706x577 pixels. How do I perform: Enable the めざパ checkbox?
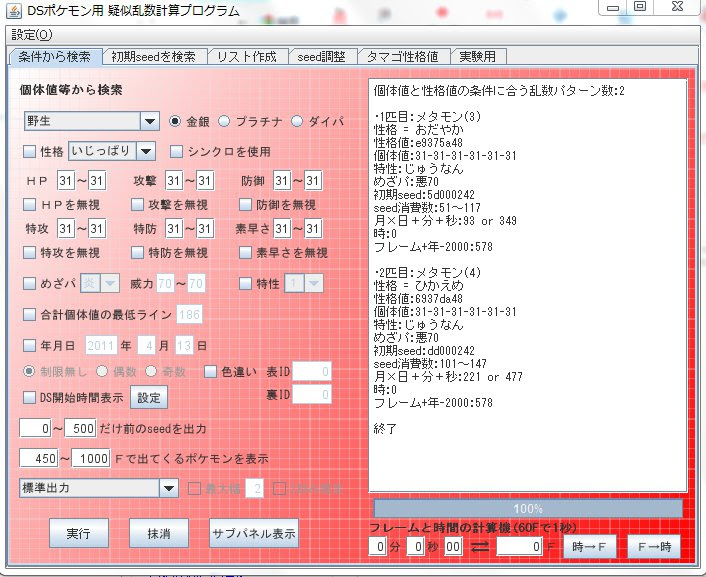[x=29, y=283]
